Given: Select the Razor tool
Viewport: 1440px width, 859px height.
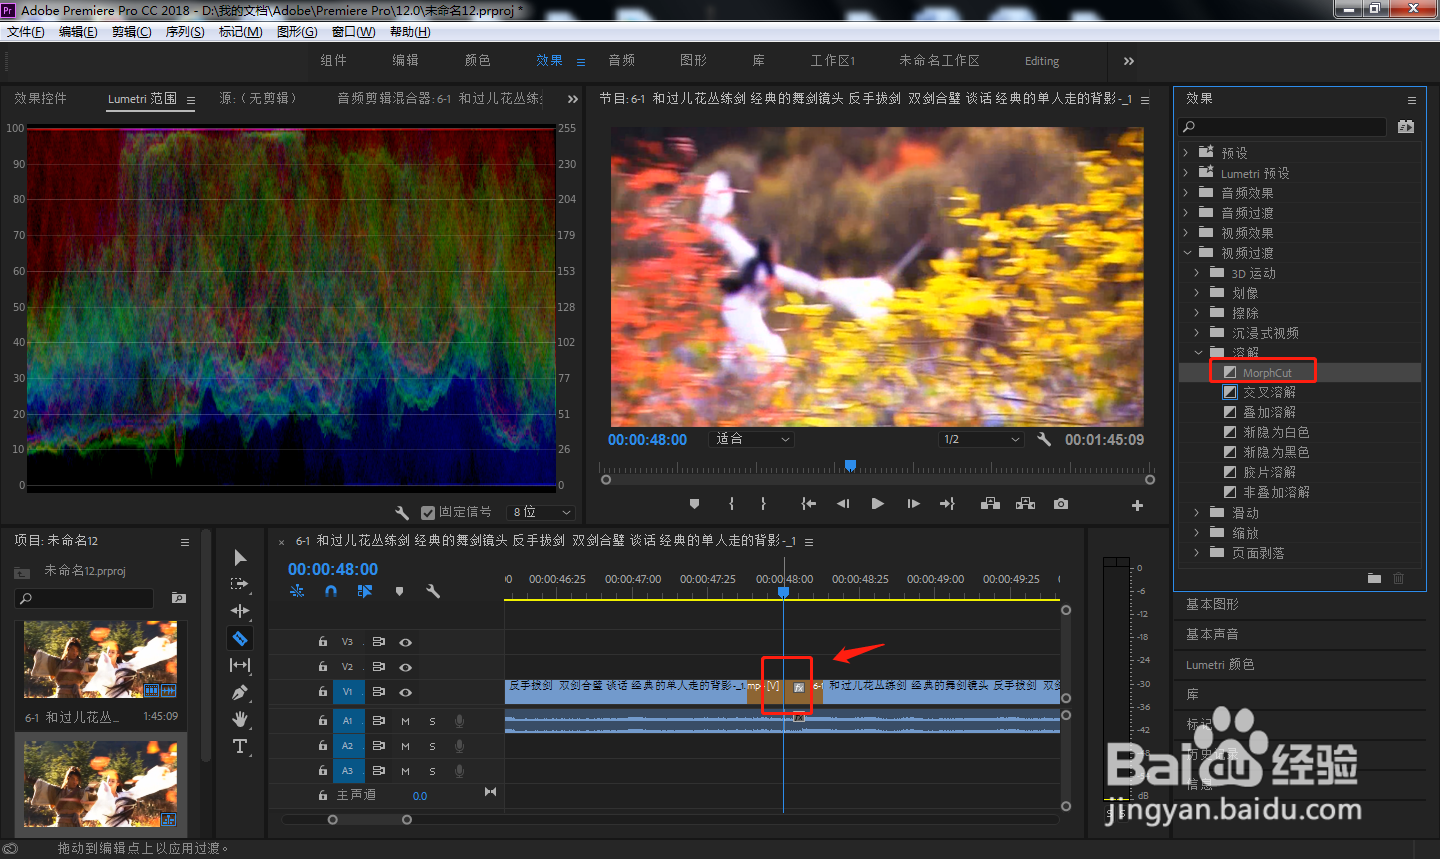Looking at the screenshot, I should click(x=240, y=638).
